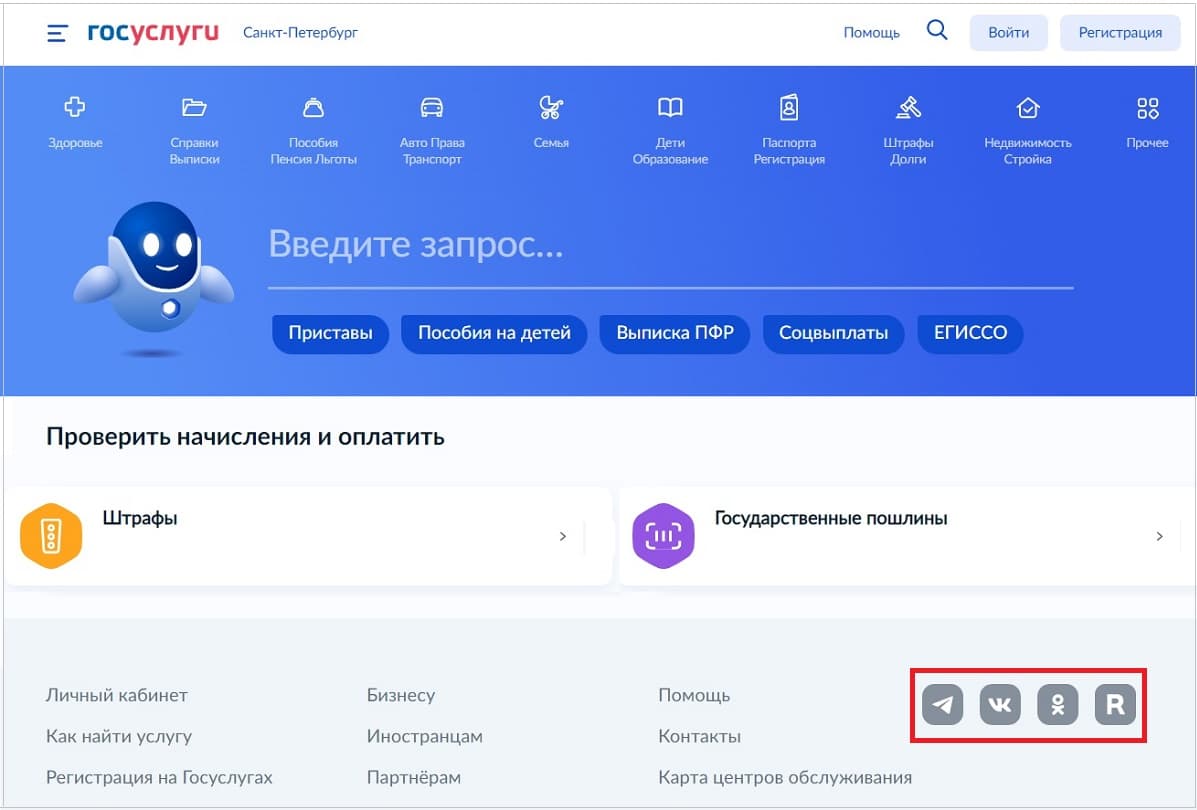Click the Telegram social icon
Viewport: 1197px width, 810px height.
point(942,705)
